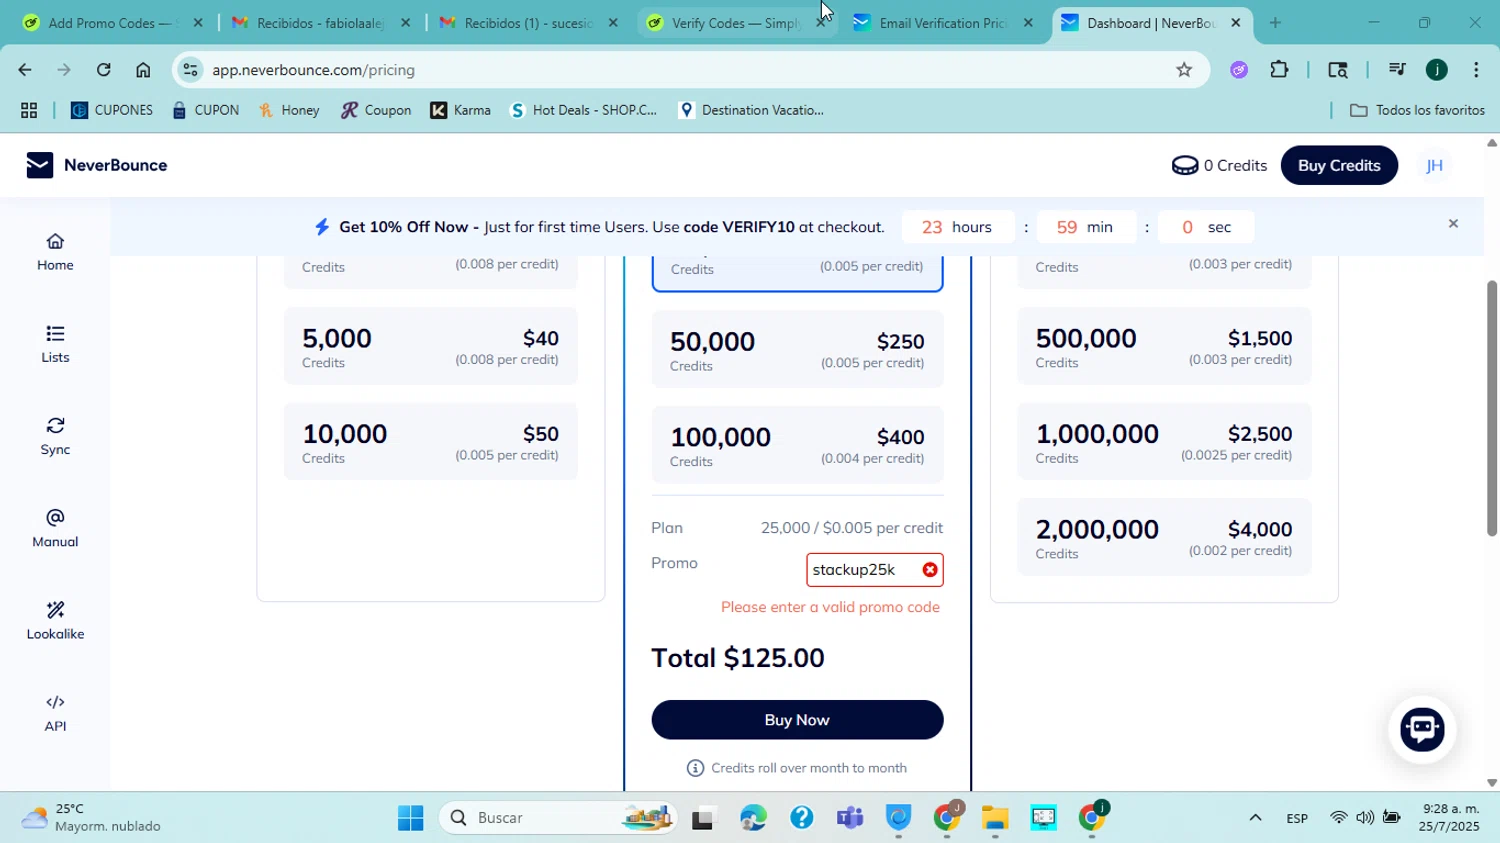Go to browser home page

[x=143, y=69]
